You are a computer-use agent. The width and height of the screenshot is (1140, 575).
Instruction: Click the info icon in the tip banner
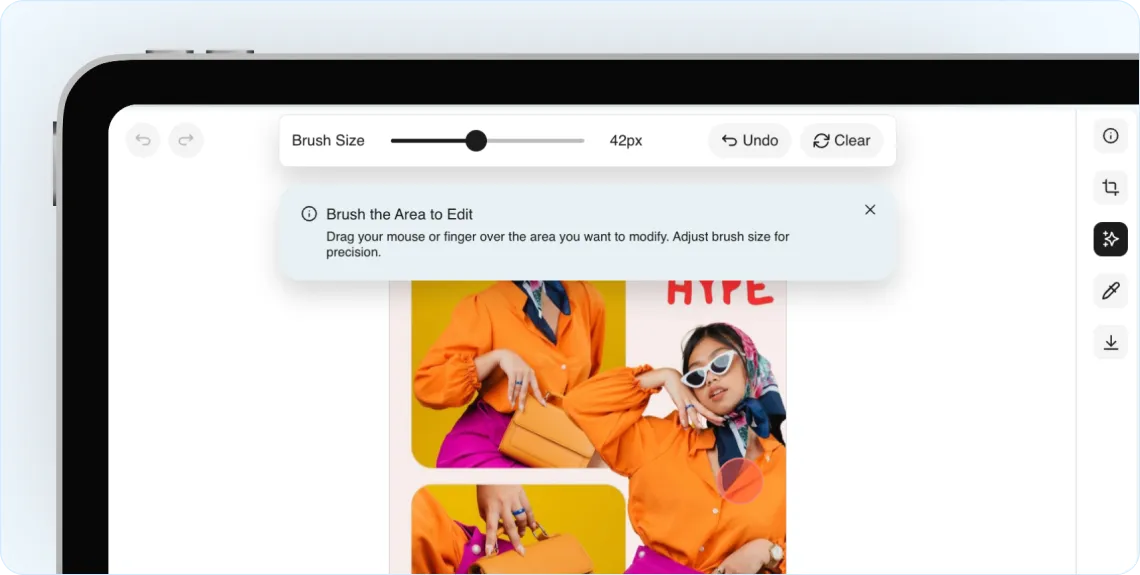point(309,214)
